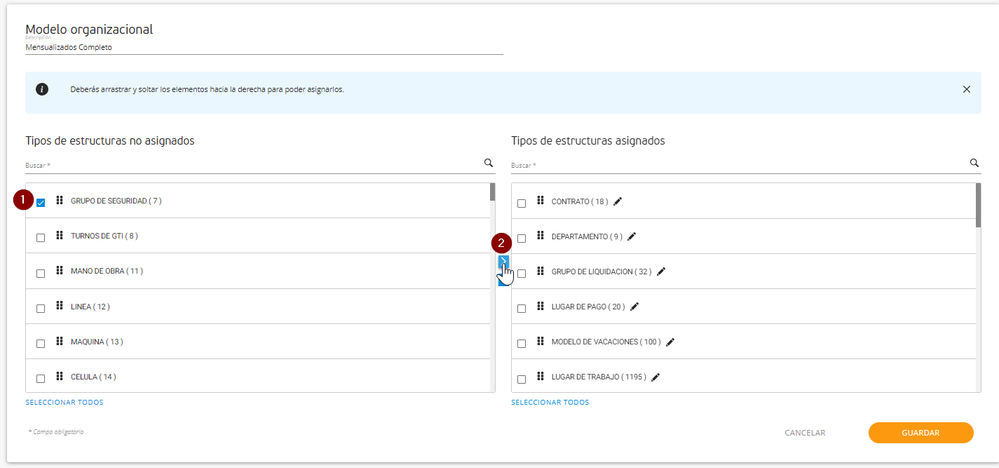Click the unassigned list scrollbar thumb
999x468 pixels.
492,192
